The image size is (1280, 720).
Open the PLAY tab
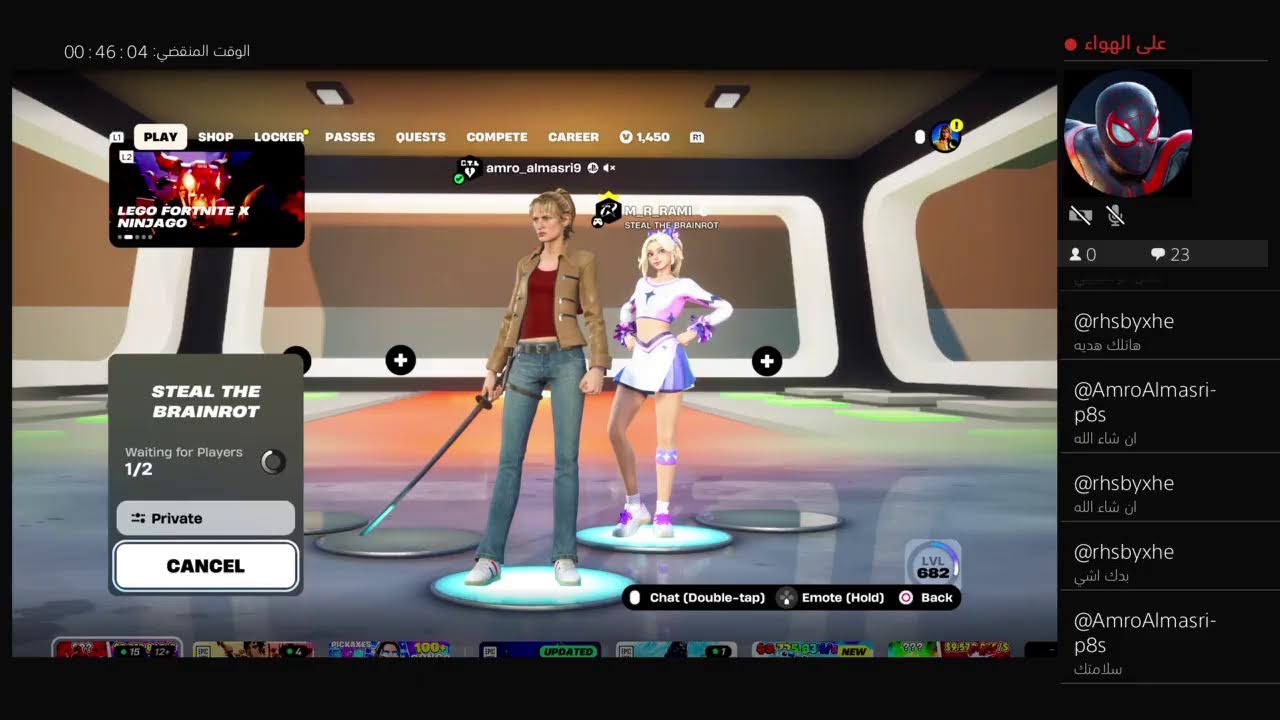tap(160, 137)
